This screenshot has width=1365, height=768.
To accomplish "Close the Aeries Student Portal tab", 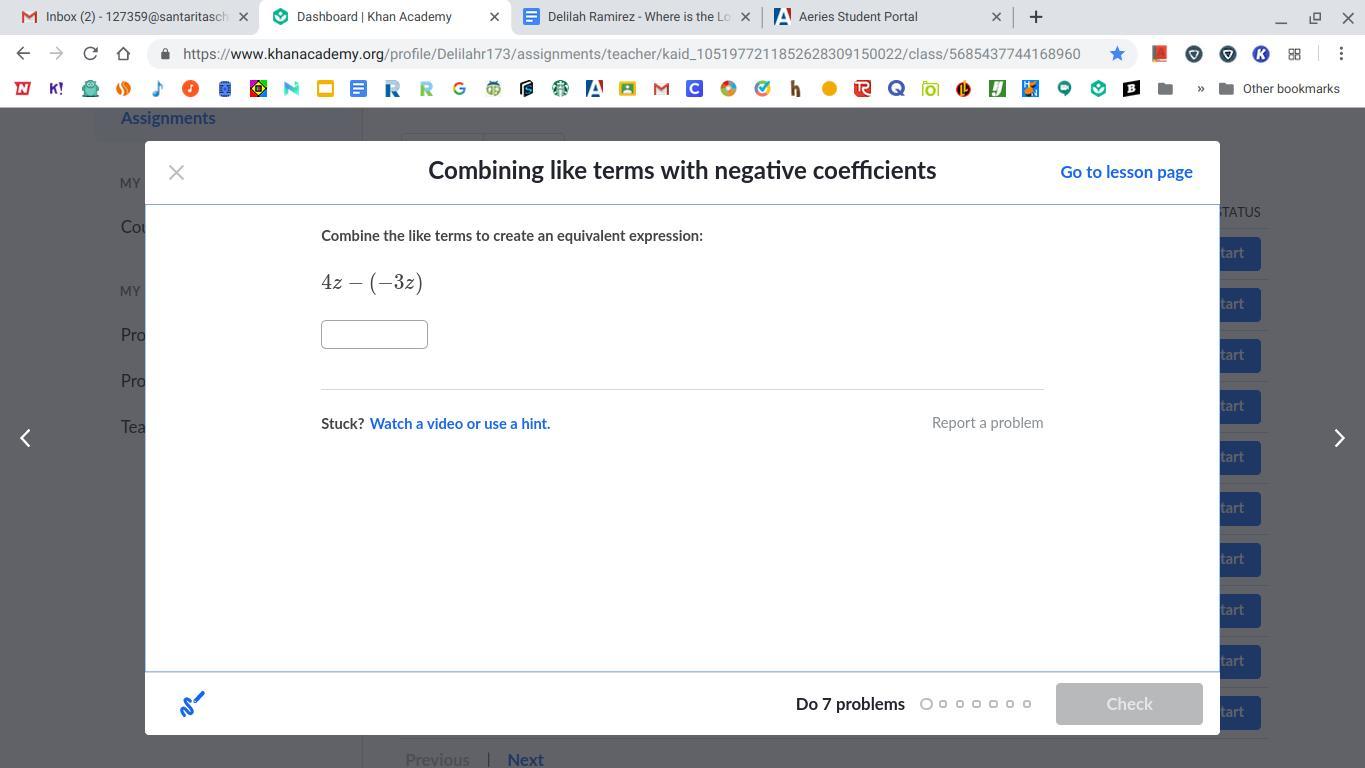I will pyautogui.click(x=996, y=17).
